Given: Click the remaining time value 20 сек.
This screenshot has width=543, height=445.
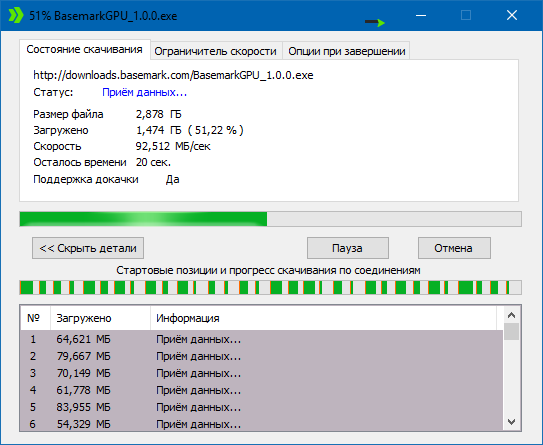Looking at the screenshot, I should (x=153, y=162).
